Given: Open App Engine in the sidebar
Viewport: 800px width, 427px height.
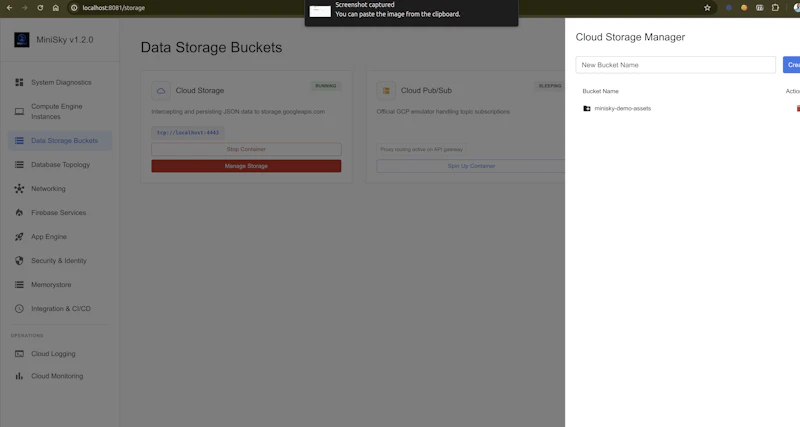Looking at the screenshot, I should point(60,237).
